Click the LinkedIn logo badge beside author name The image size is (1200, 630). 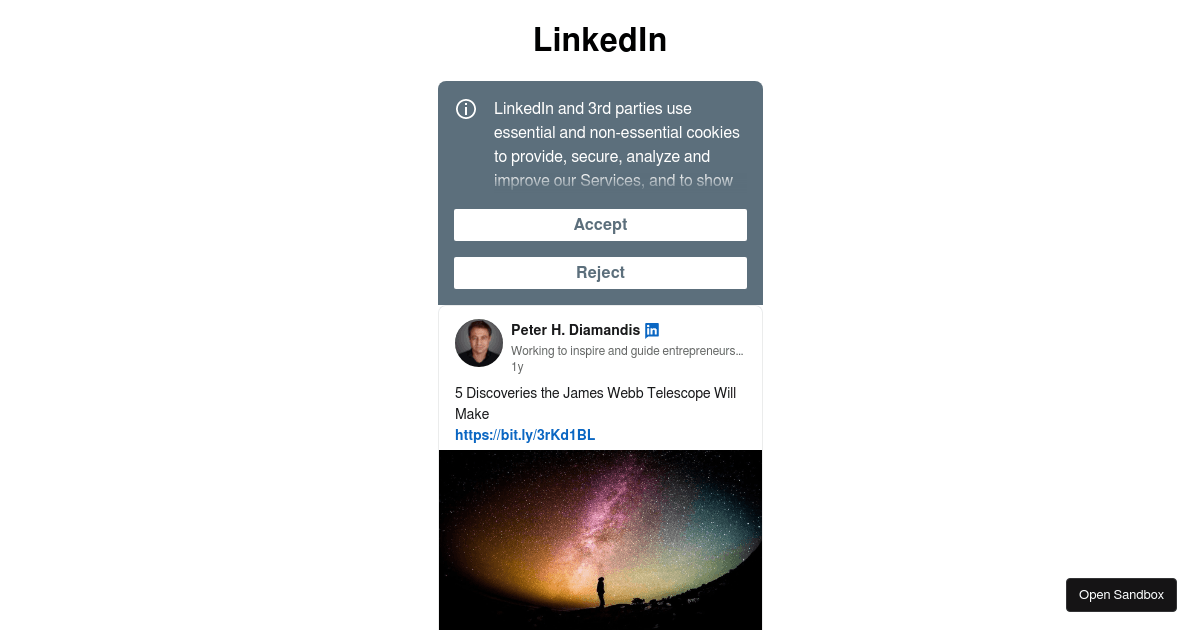(652, 330)
